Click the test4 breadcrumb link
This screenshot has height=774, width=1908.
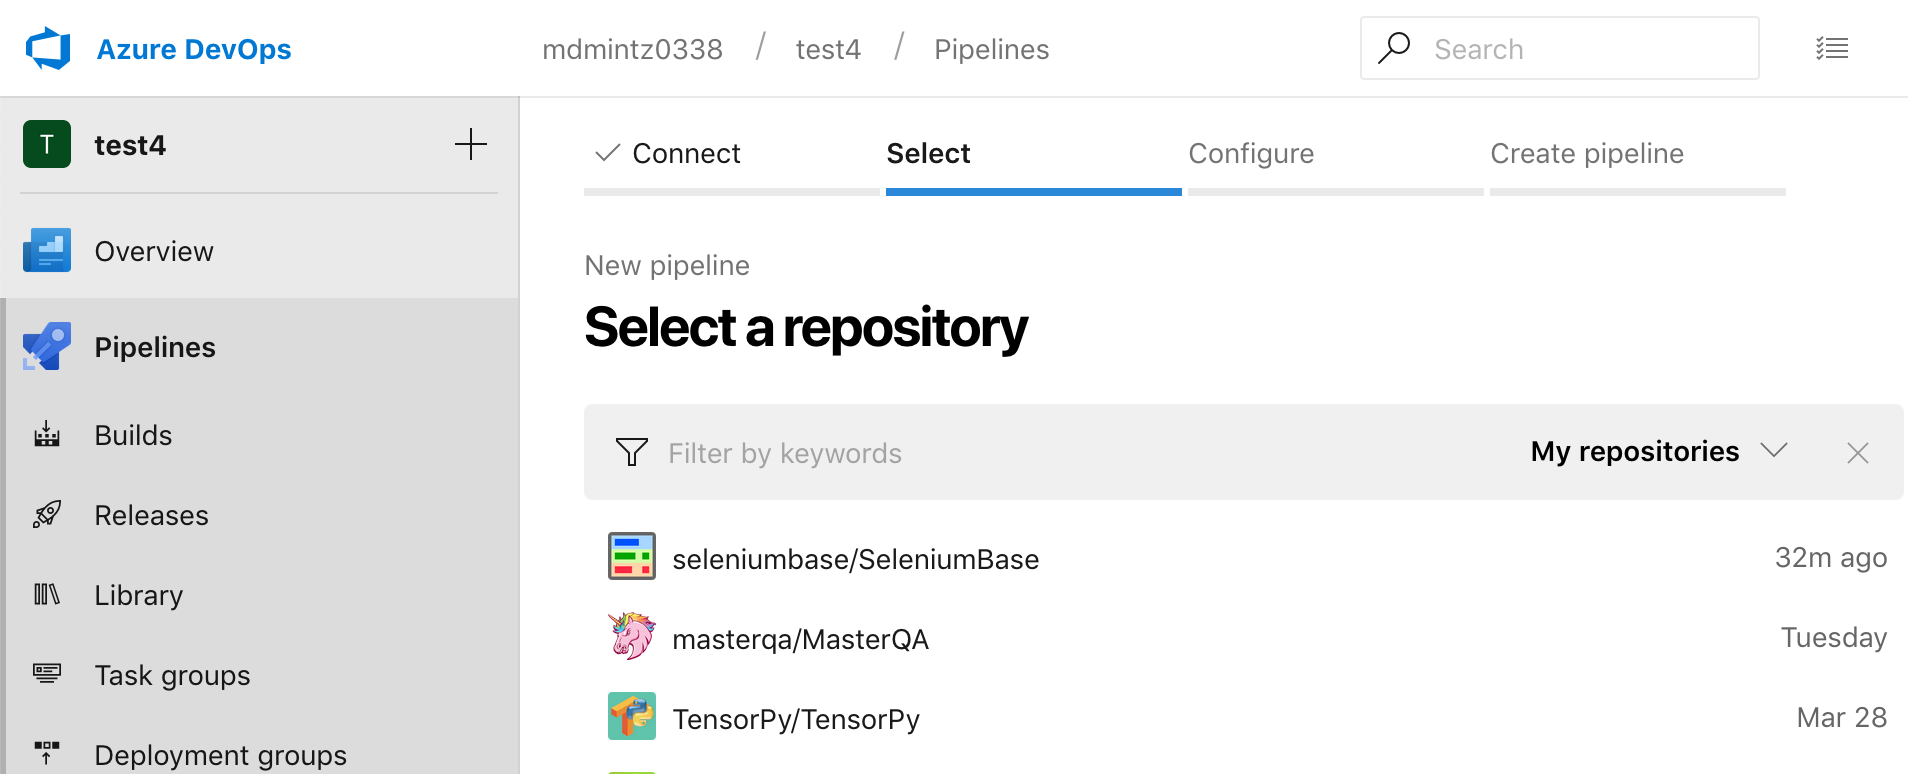[x=828, y=50]
